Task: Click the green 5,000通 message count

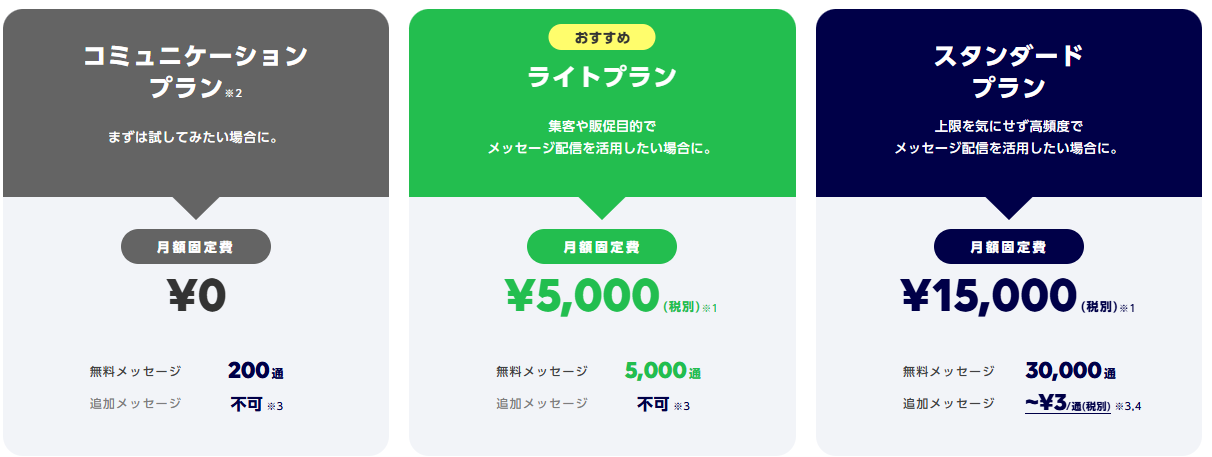Action: tap(663, 371)
